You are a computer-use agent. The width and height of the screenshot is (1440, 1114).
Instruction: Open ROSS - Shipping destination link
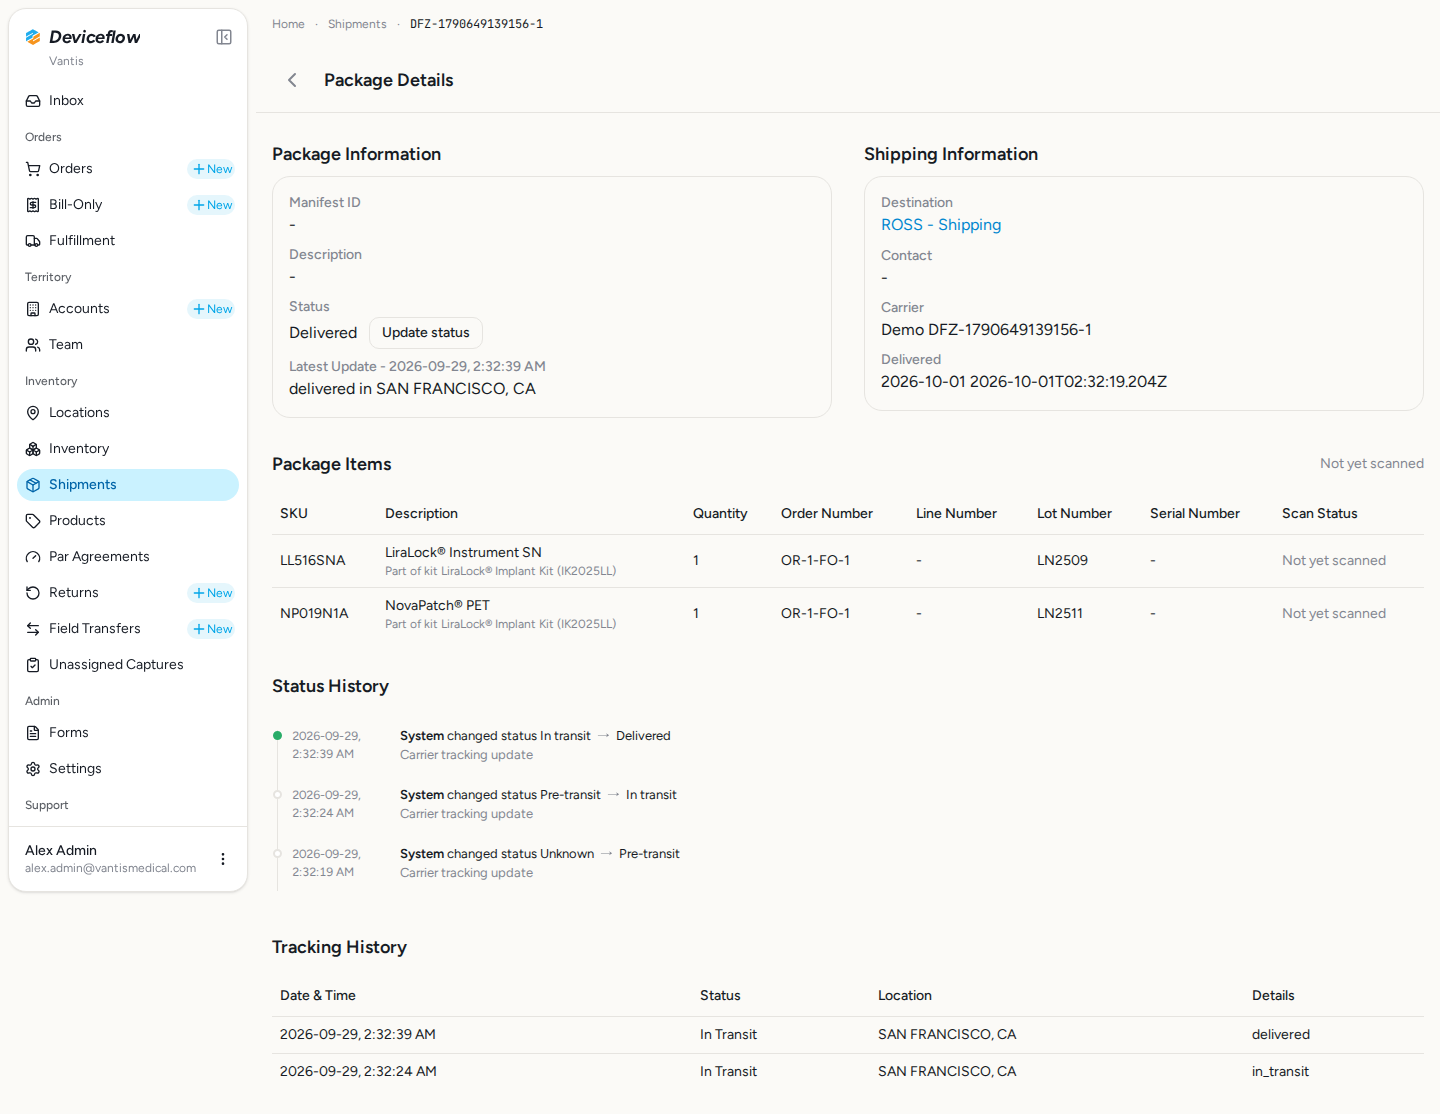[x=941, y=225]
